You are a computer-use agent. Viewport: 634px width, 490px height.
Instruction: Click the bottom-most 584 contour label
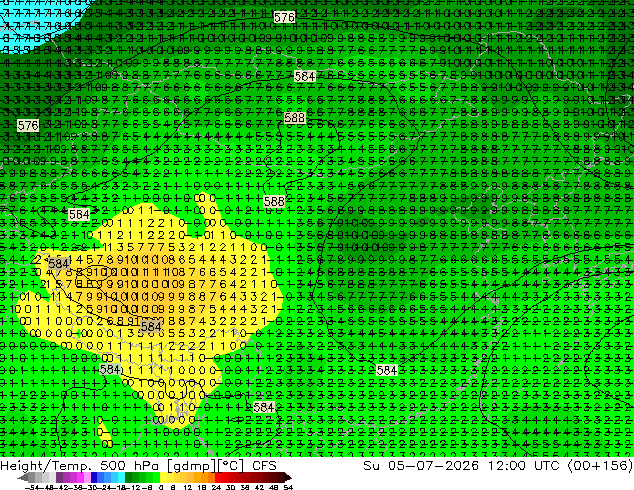coord(264,407)
